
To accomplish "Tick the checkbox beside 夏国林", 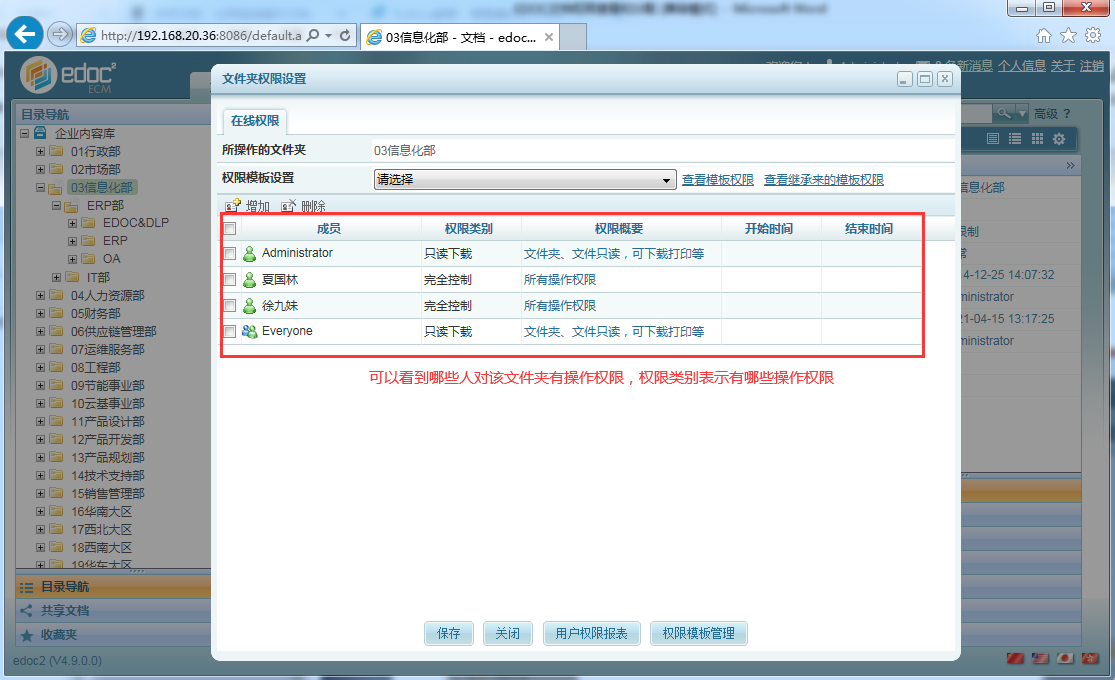I will (230, 280).
